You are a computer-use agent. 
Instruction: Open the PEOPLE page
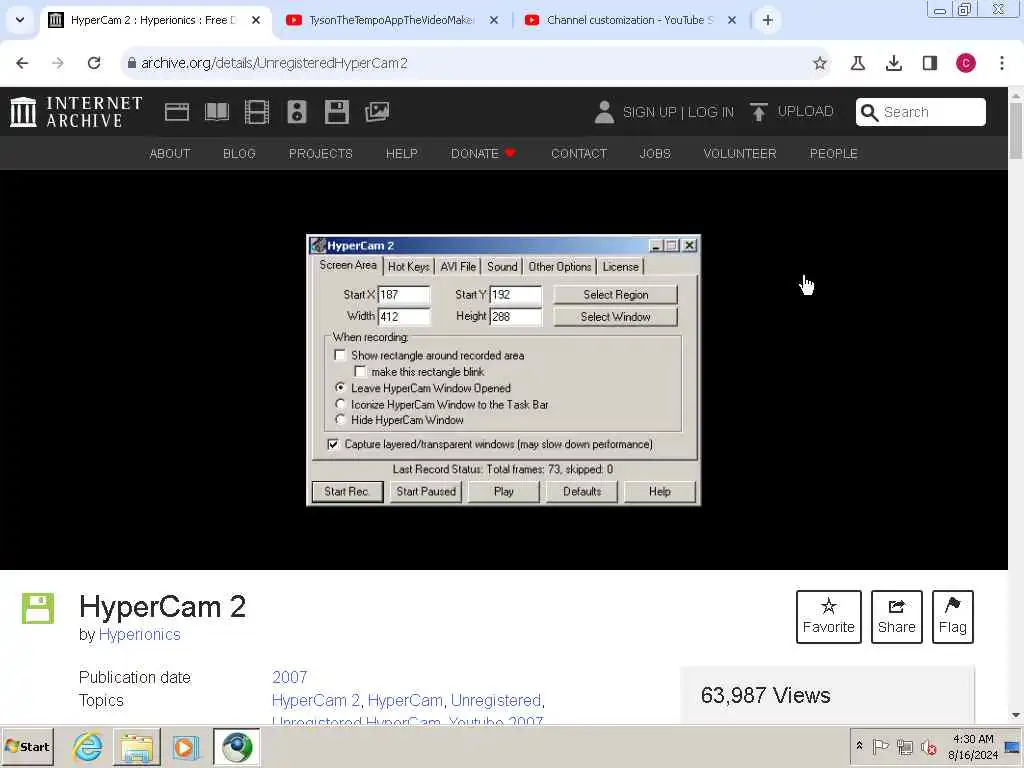833,153
